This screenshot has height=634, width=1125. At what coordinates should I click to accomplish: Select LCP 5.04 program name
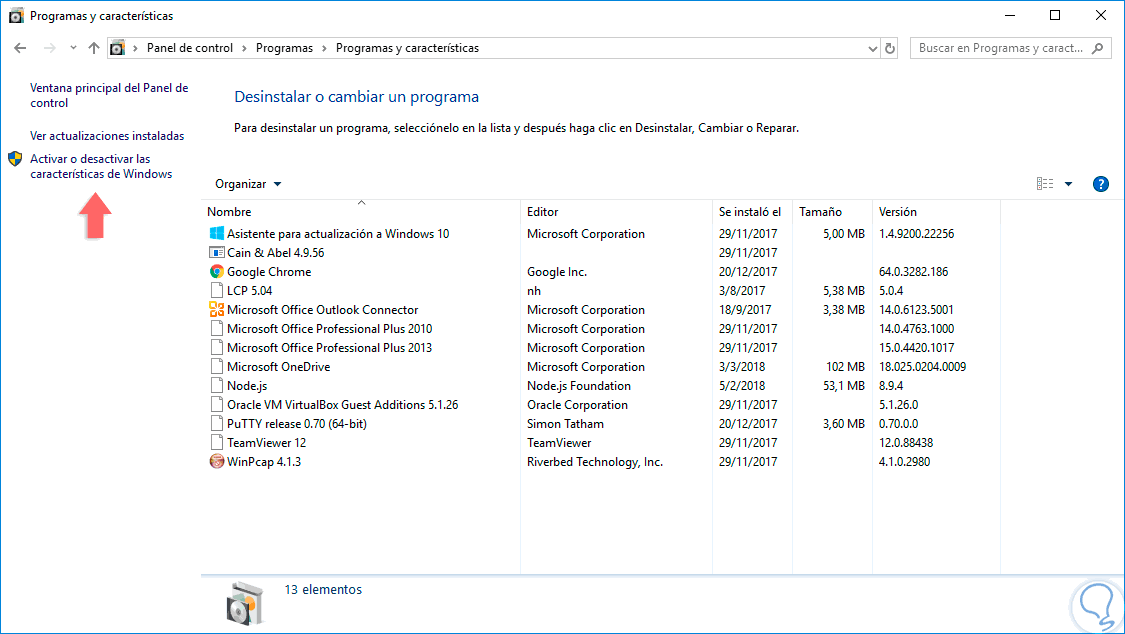point(250,290)
